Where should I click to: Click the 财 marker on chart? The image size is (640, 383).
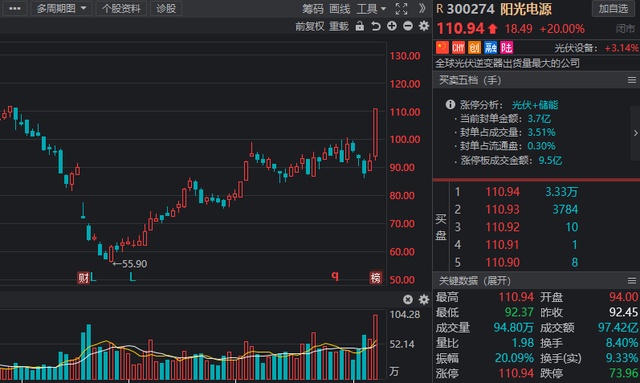pyautogui.click(x=83, y=278)
